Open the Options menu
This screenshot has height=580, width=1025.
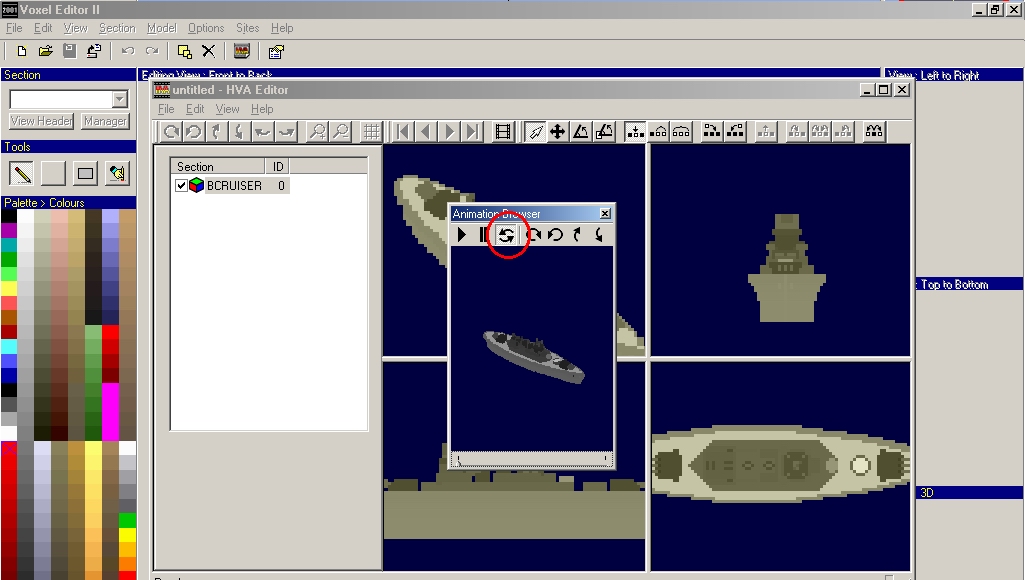coord(206,28)
